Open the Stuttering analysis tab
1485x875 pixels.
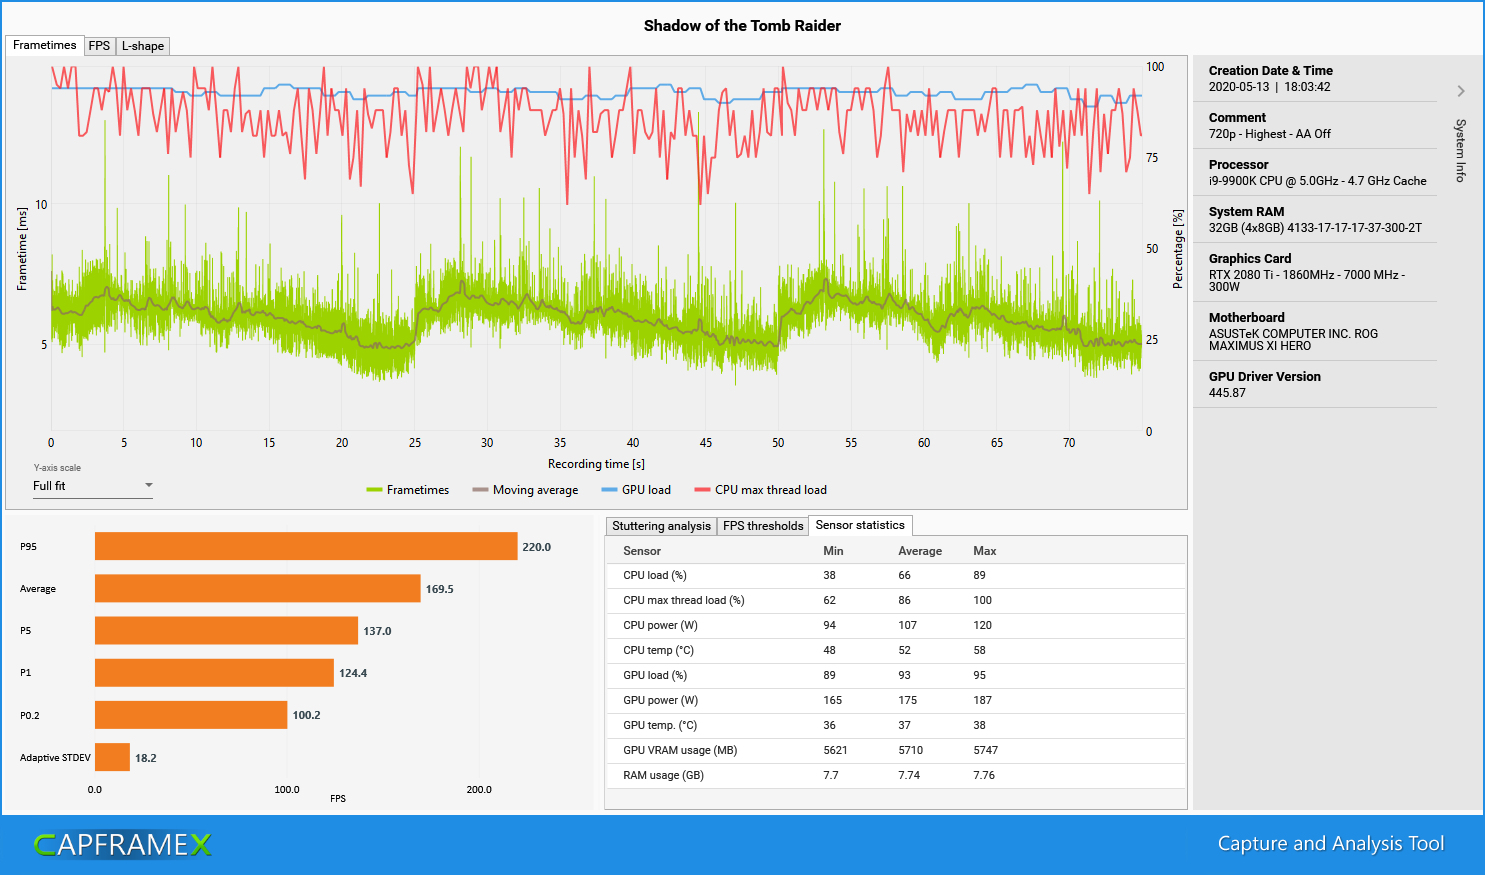(x=661, y=526)
